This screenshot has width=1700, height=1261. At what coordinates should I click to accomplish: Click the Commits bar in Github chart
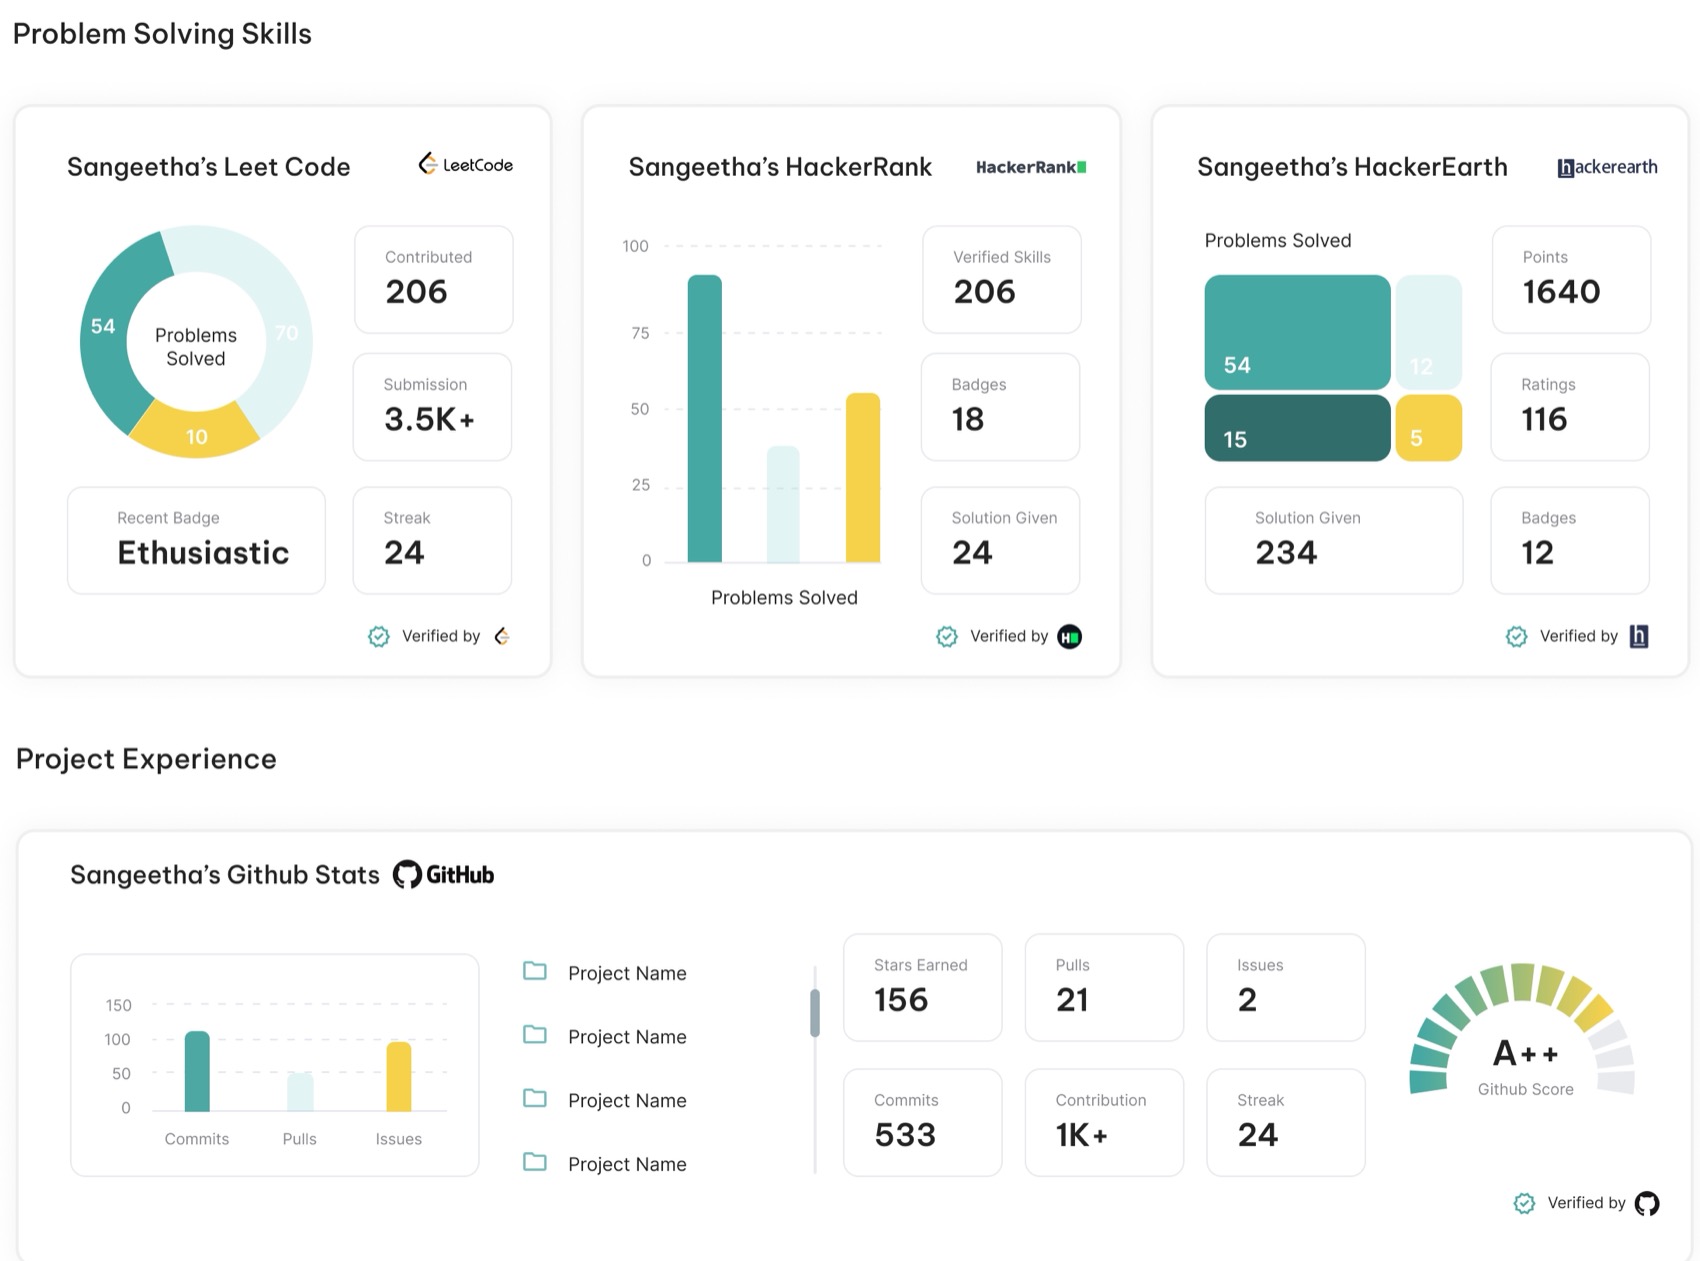coord(197,1071)
